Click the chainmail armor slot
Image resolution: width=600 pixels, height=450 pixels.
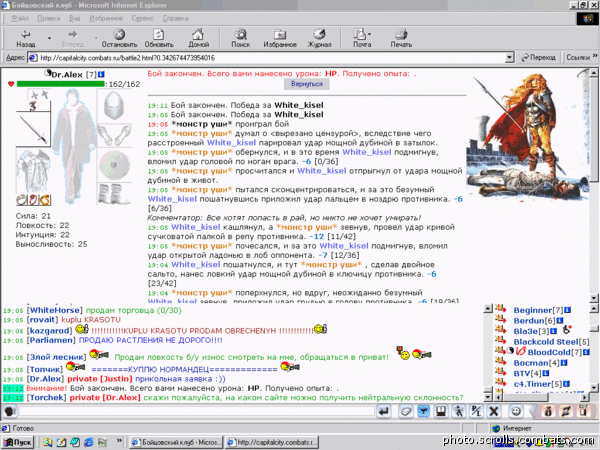(33, 171)
